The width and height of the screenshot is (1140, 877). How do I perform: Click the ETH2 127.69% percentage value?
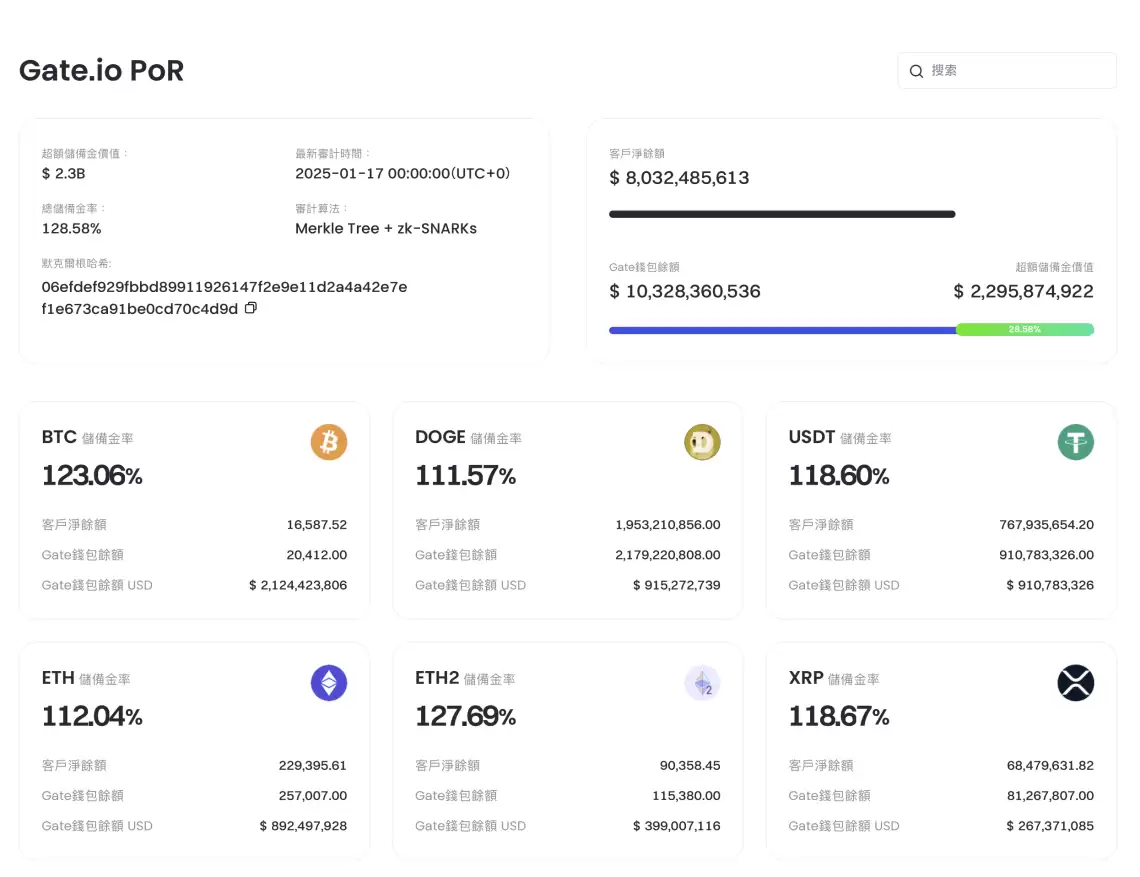pos(466,715)
